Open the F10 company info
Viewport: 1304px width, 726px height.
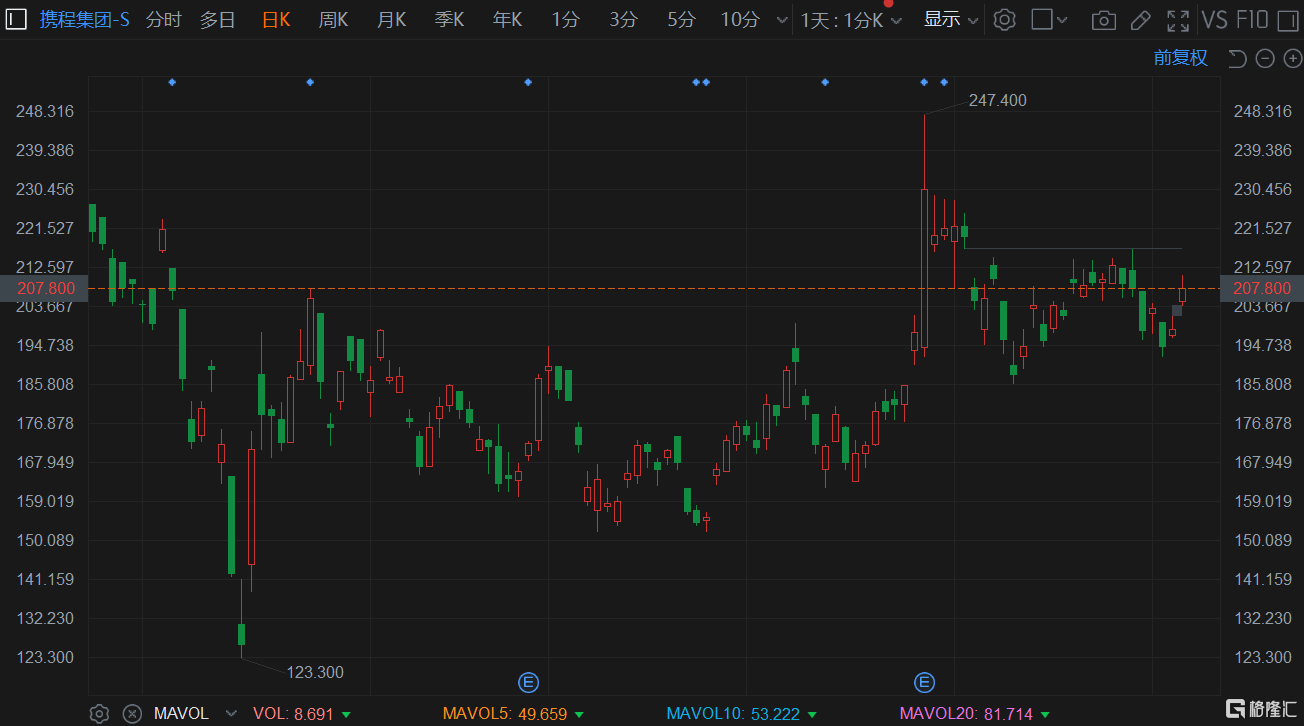pyautogui.click(x=1253, y=20)
